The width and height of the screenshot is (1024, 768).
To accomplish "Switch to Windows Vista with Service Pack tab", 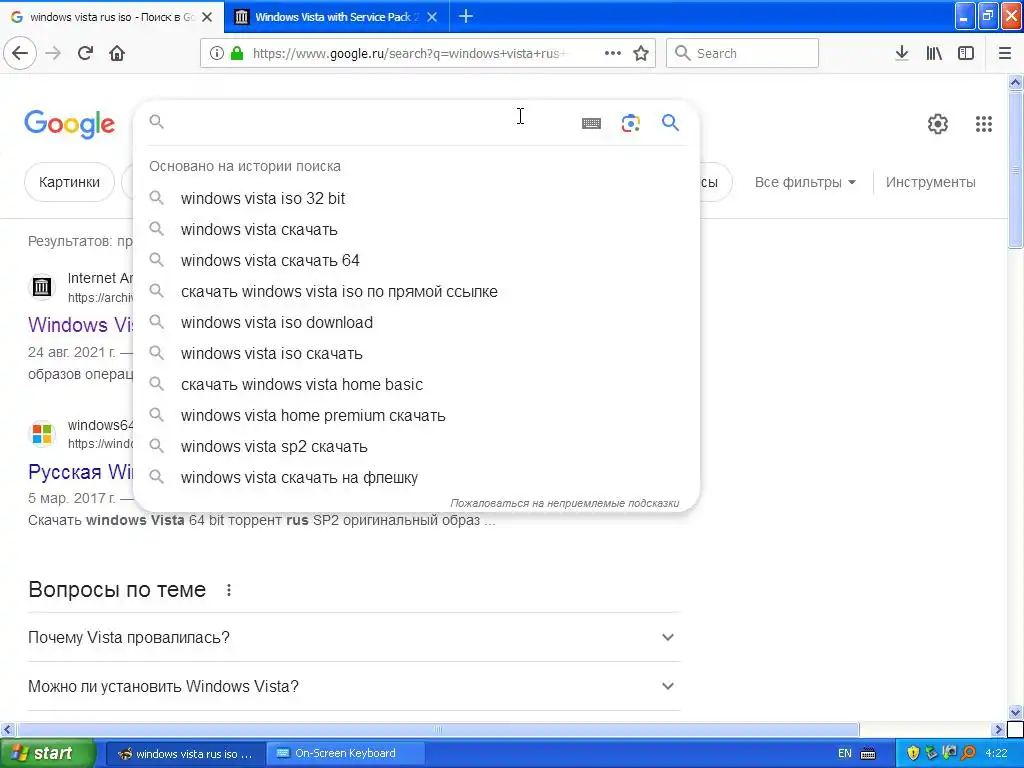I will tap(336, 17).
